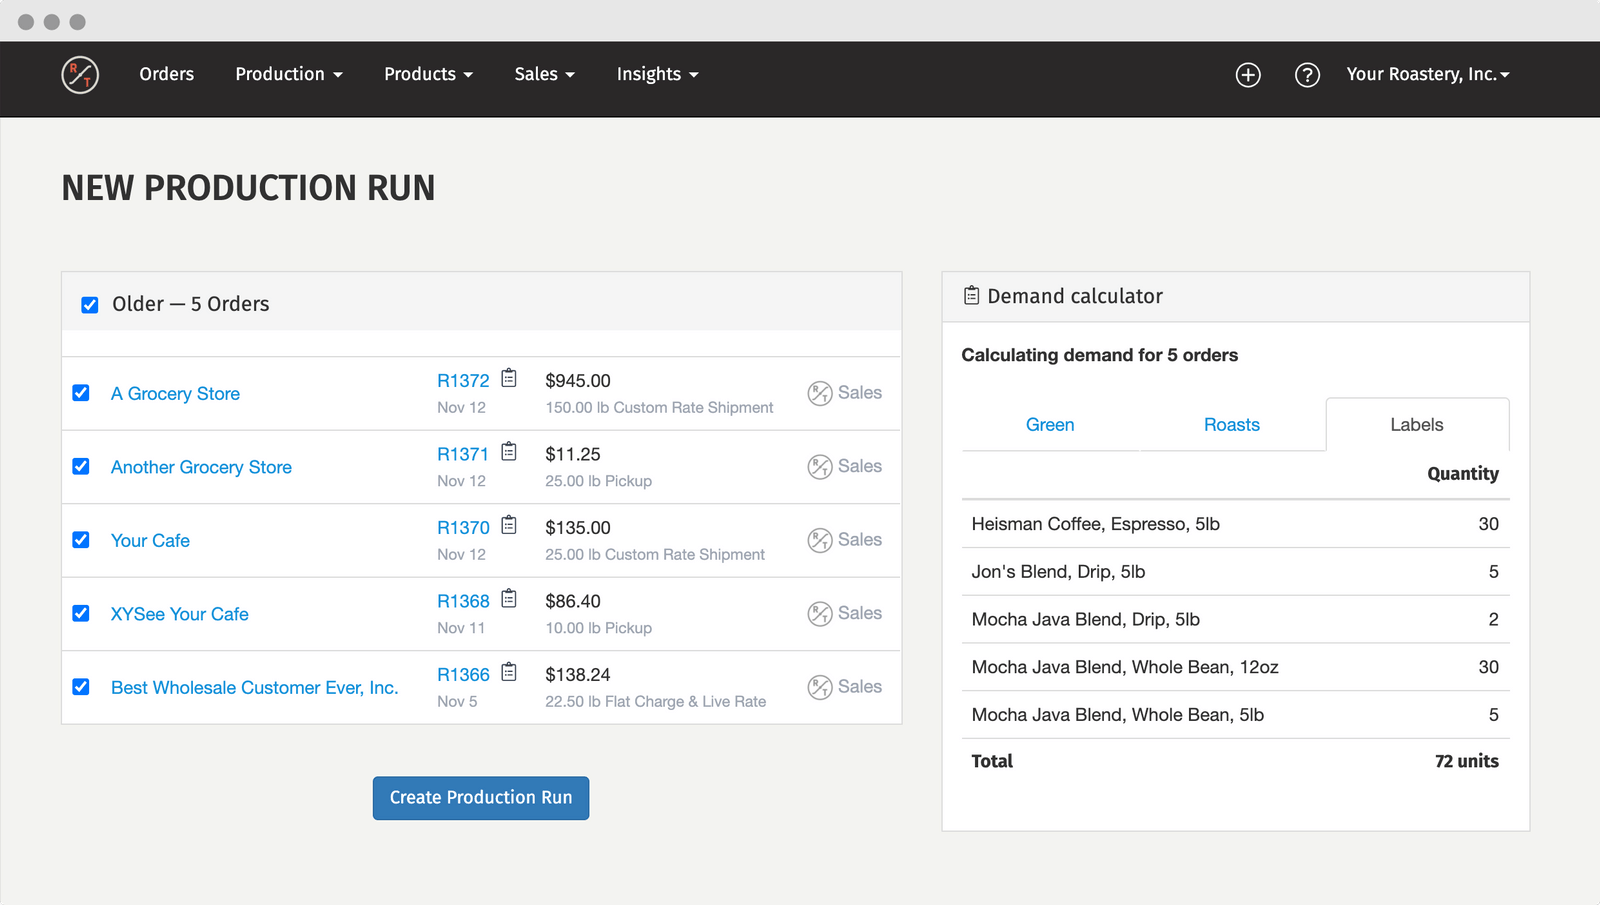Open order R1370 link
The image size is (1600, 905).
coord(463,527)
